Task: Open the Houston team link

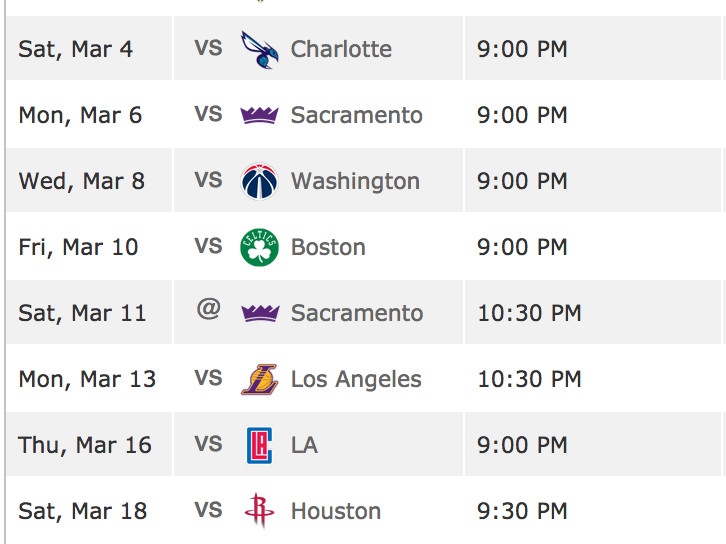Action: coord(336,511)
